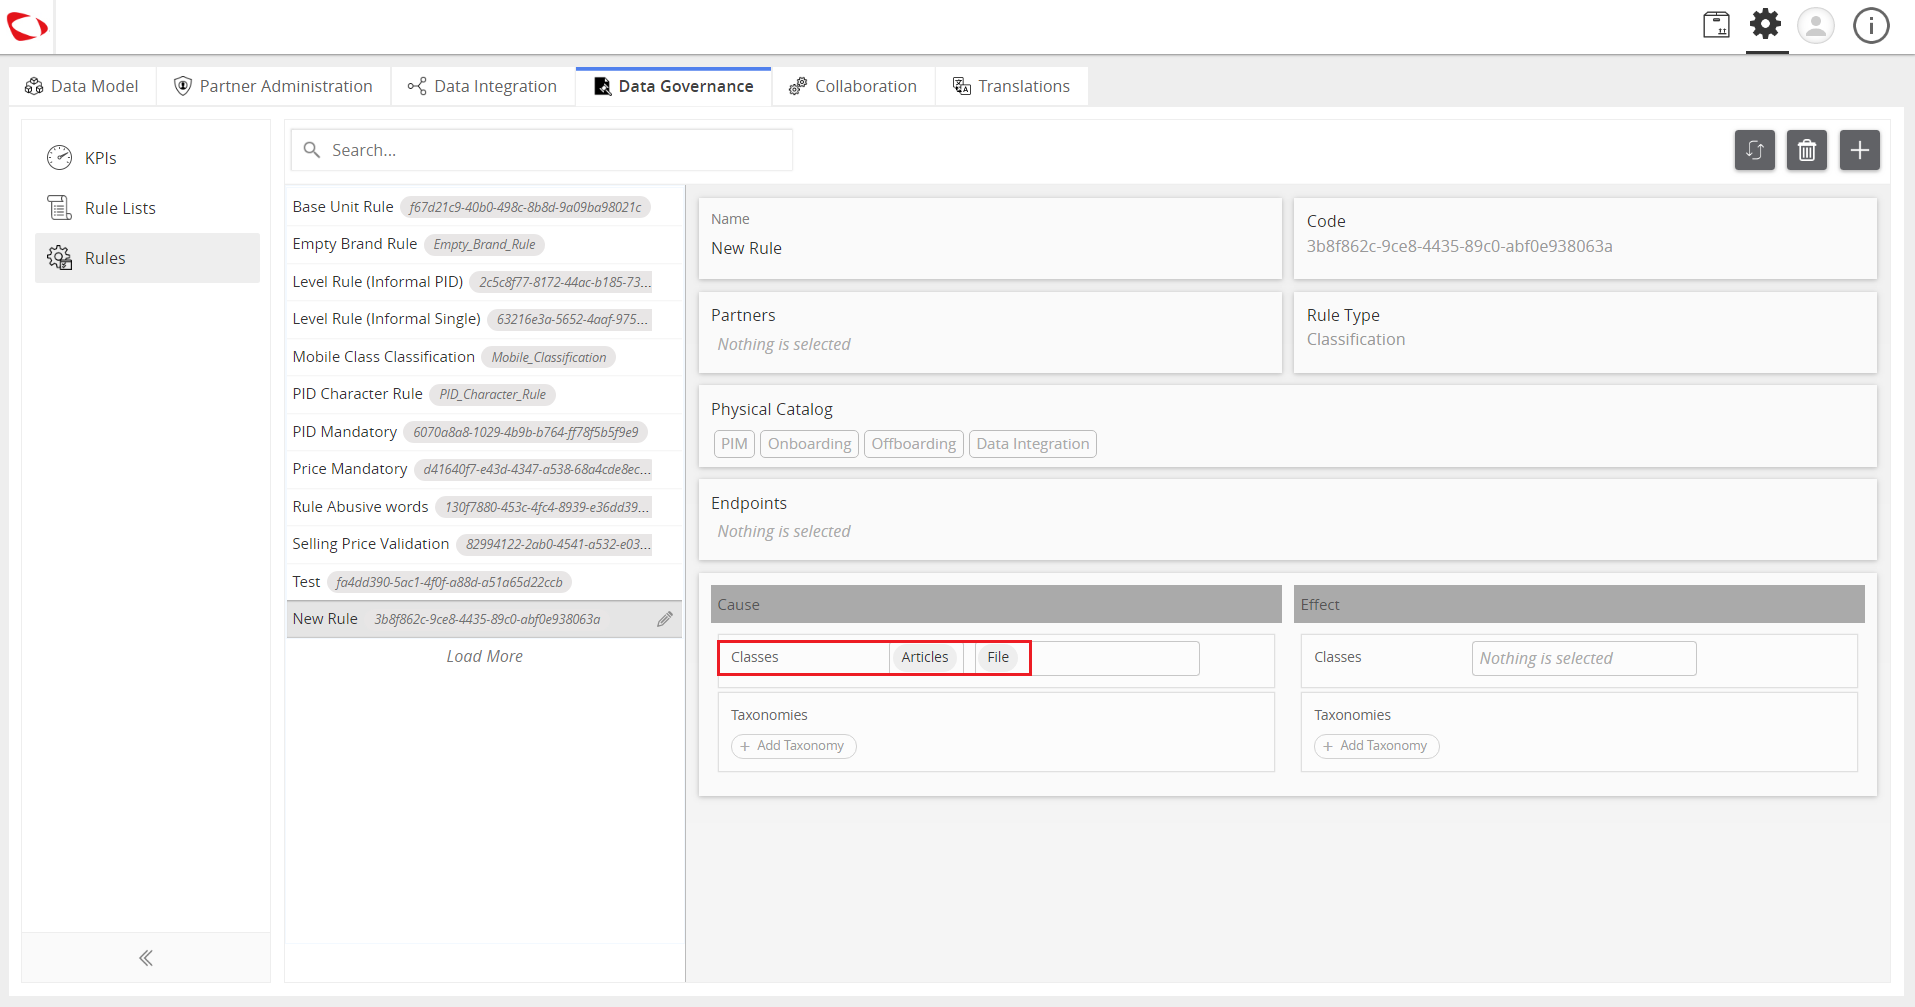This screenshot has width=1915, height=1007.
Task: Select Level Rule (Informal Single) row
Action: pyautogui.click(x=484, y=319)
